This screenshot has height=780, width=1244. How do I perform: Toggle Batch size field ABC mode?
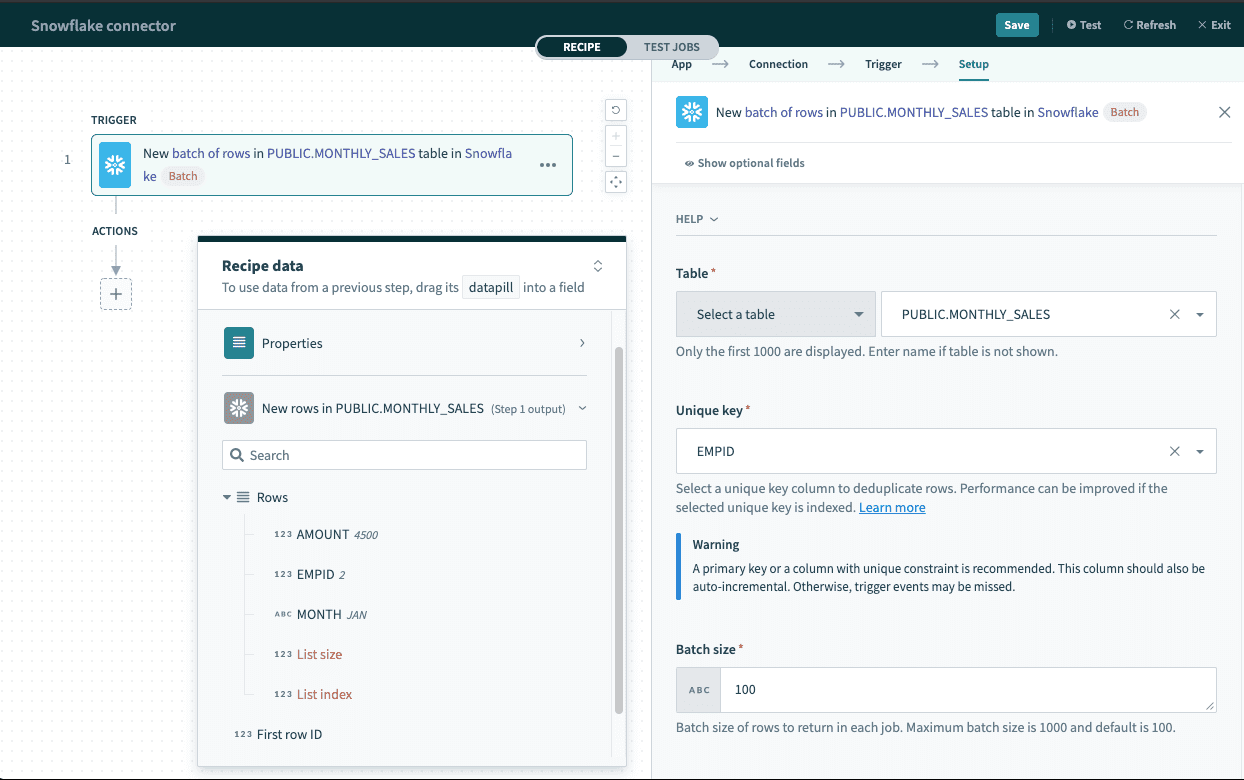pyautogui.click(x=699, y=690)
